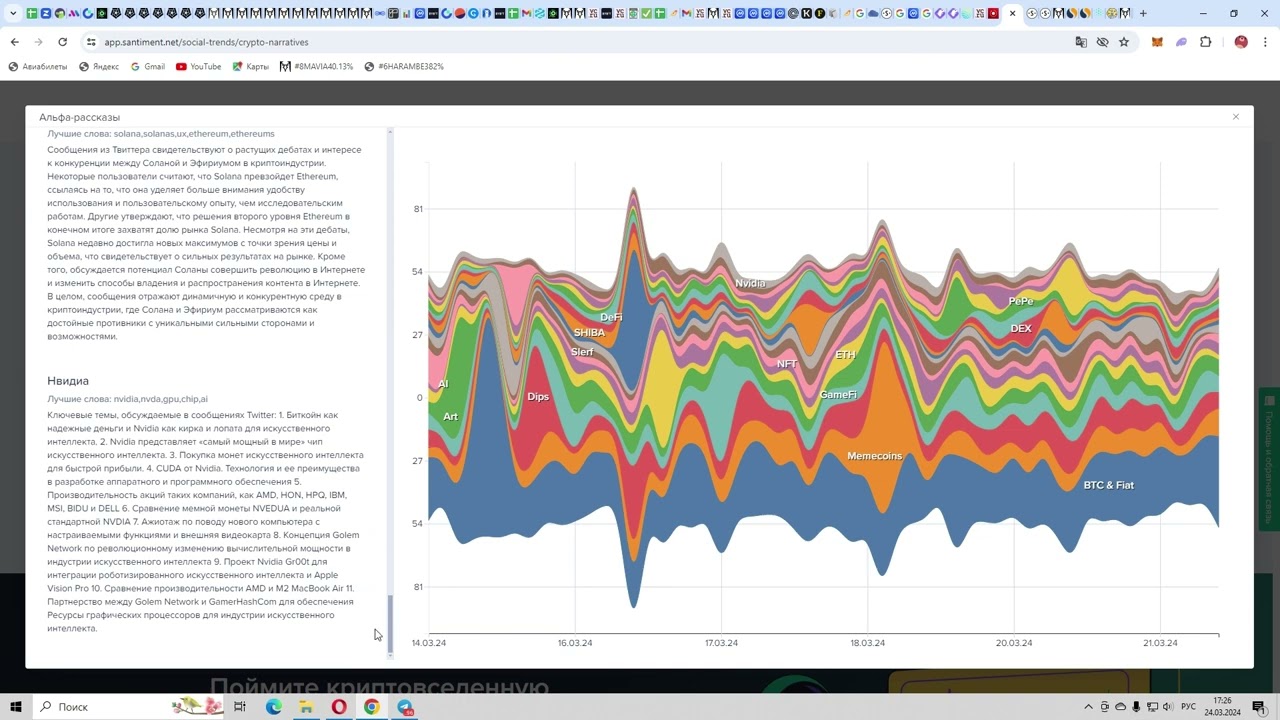Open the Windows notification center
The height and width of the screenshot is (720, 1280).
(1259, 707)
